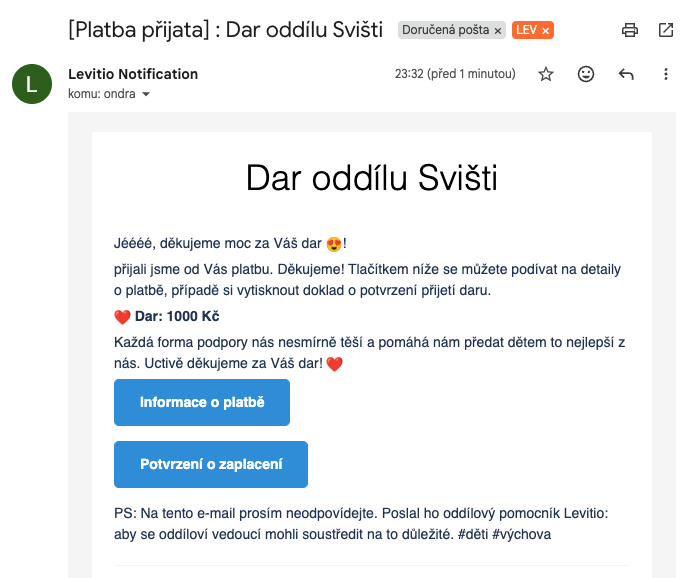
Task: Add an emoji reaction to the email
Action: [586, 74]
